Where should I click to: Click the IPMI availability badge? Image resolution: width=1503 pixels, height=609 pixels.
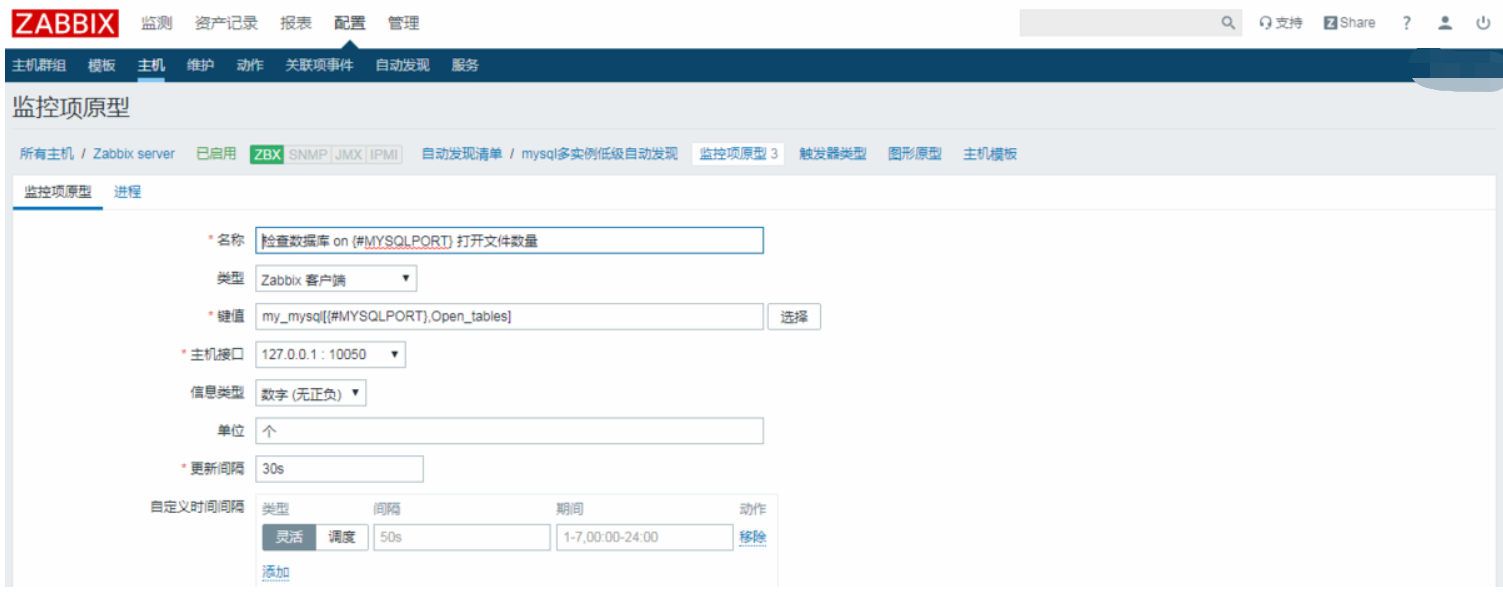[384, 154]
